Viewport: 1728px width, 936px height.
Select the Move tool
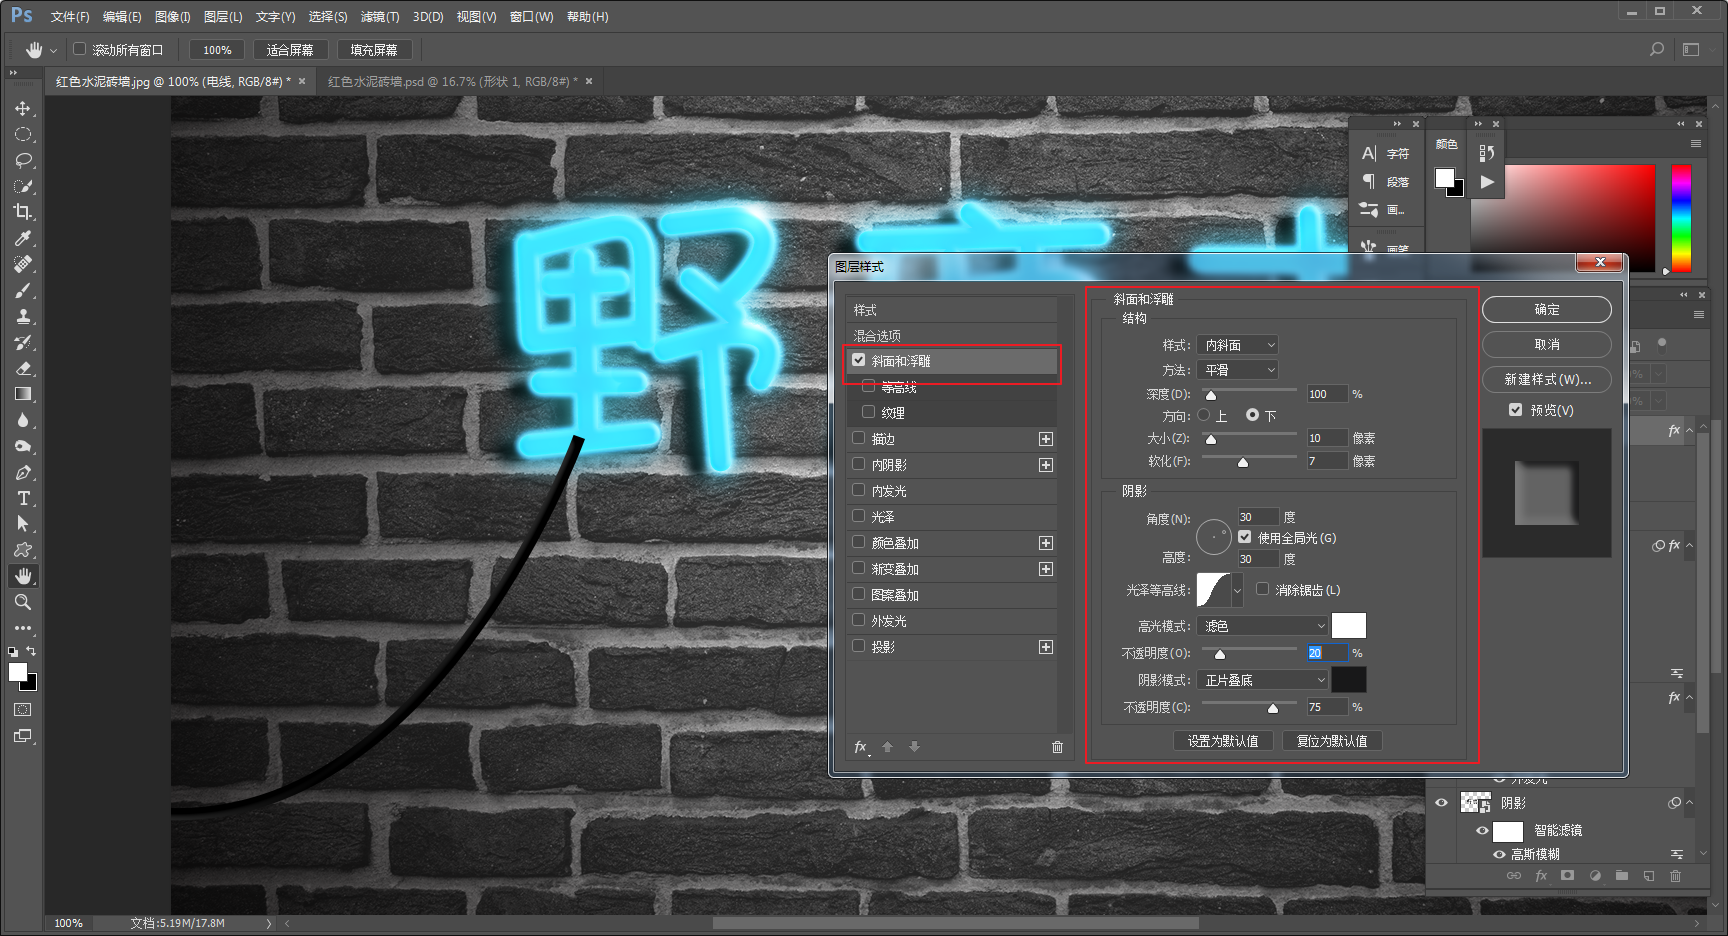click(x=23, y=108)
